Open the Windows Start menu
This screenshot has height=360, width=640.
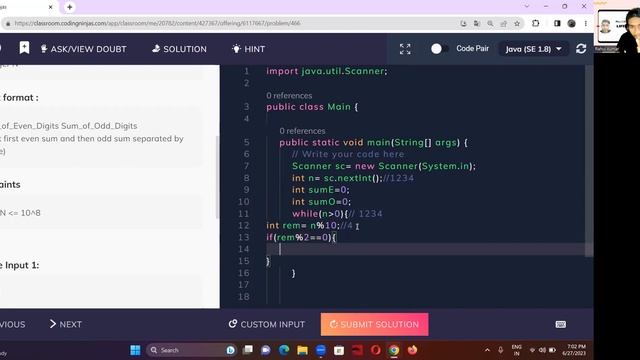135,350
